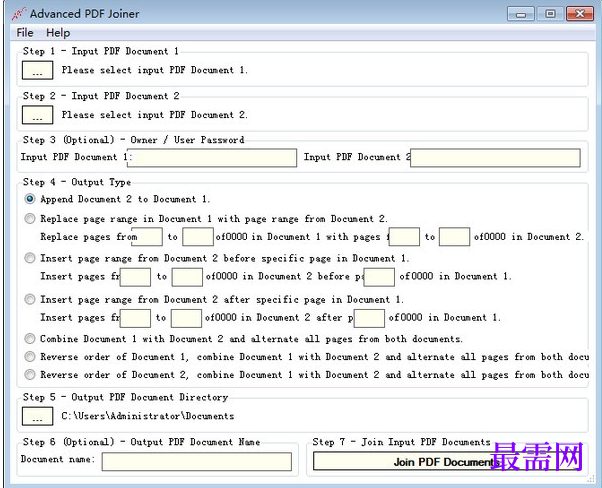Click Replace 'with pages' start field for Document 2
This screenshot has height=488, width=602.
click(x=404, y=237)
